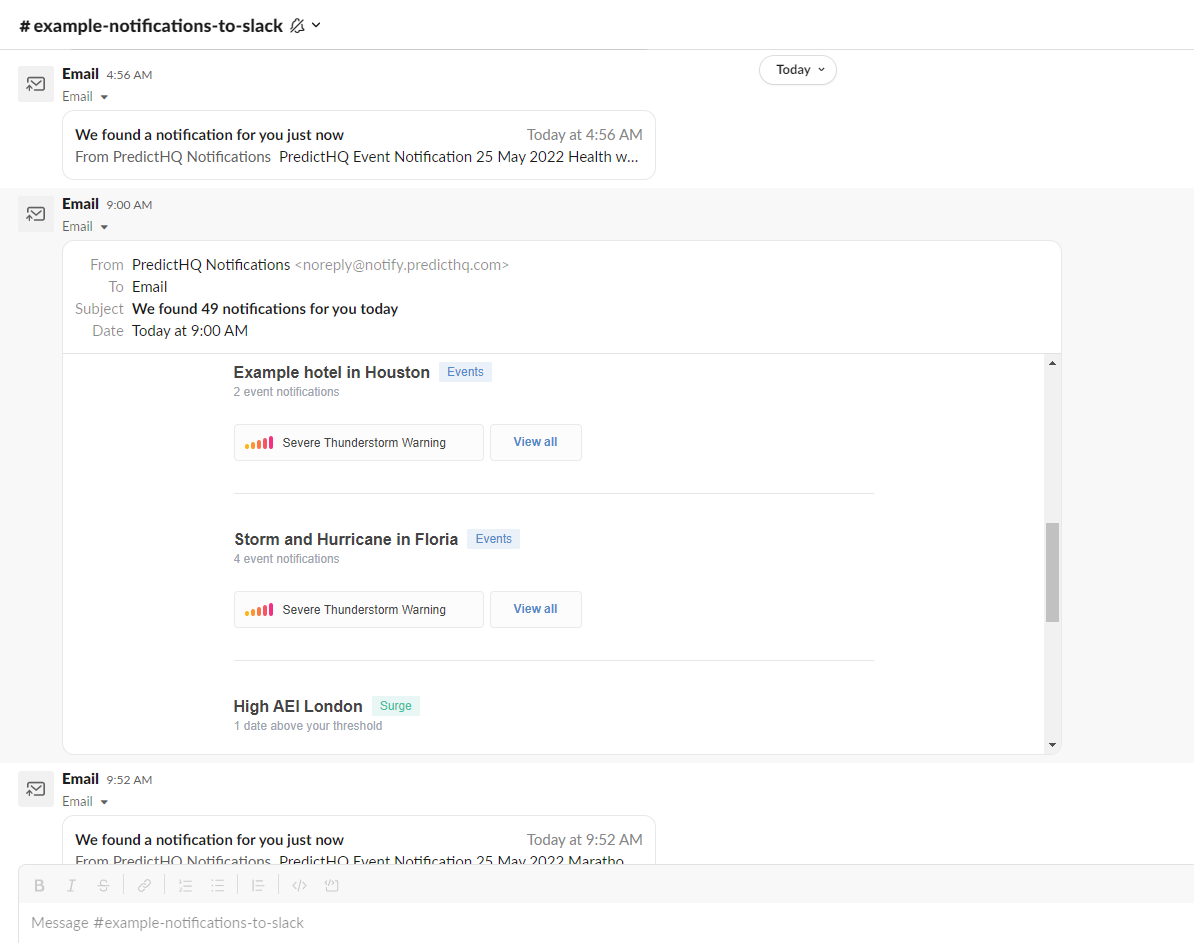Viewport: 1194px width, 943px height.
Task: Click the Email app avatar at 9:52 AM
Action: point(36,789)
